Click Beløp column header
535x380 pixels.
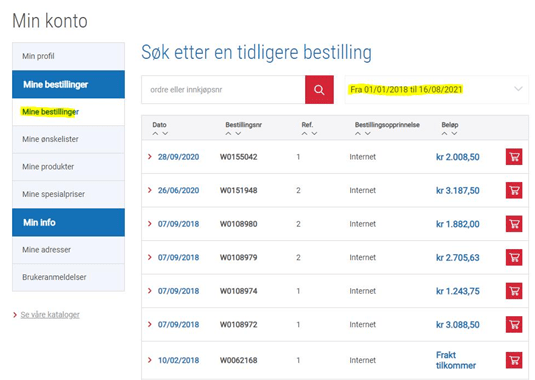coord(450,125)
